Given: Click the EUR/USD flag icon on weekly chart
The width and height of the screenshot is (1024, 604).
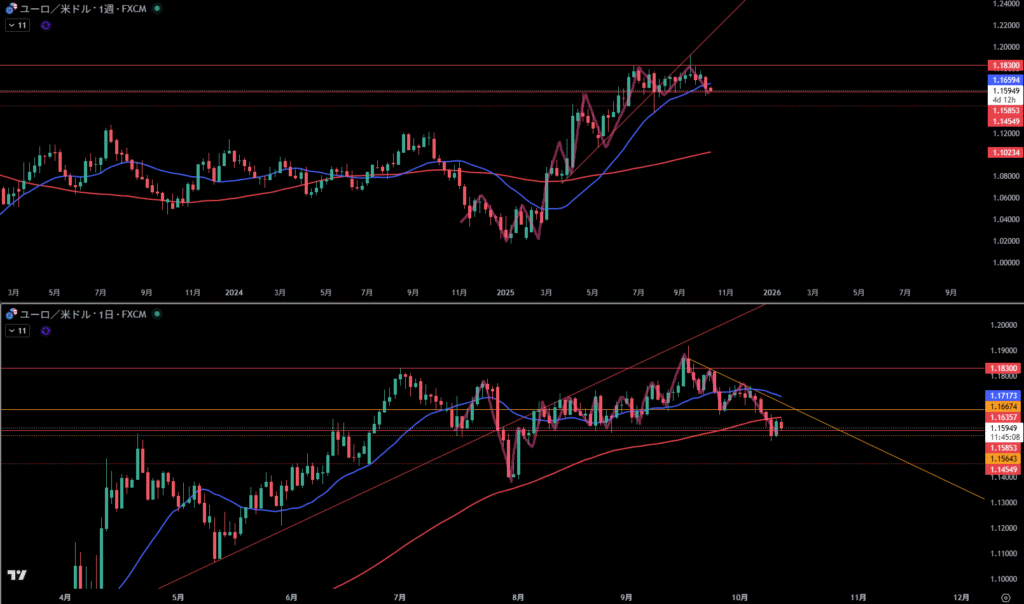Looking at the screenshot, I should coord(10,7).
